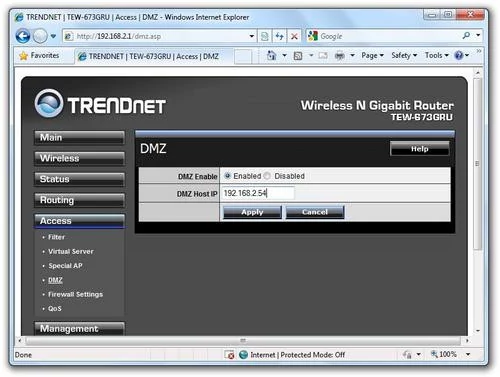
Task: Open the Wireless navigation section
Action: [79, 158]
